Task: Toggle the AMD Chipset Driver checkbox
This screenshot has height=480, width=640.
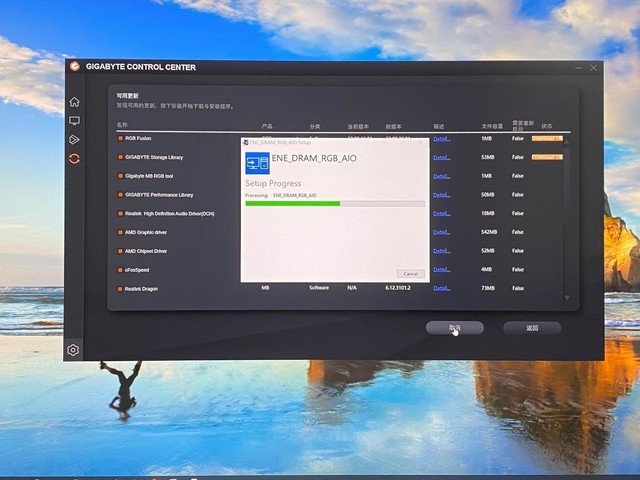Action: tap(120, 251)
